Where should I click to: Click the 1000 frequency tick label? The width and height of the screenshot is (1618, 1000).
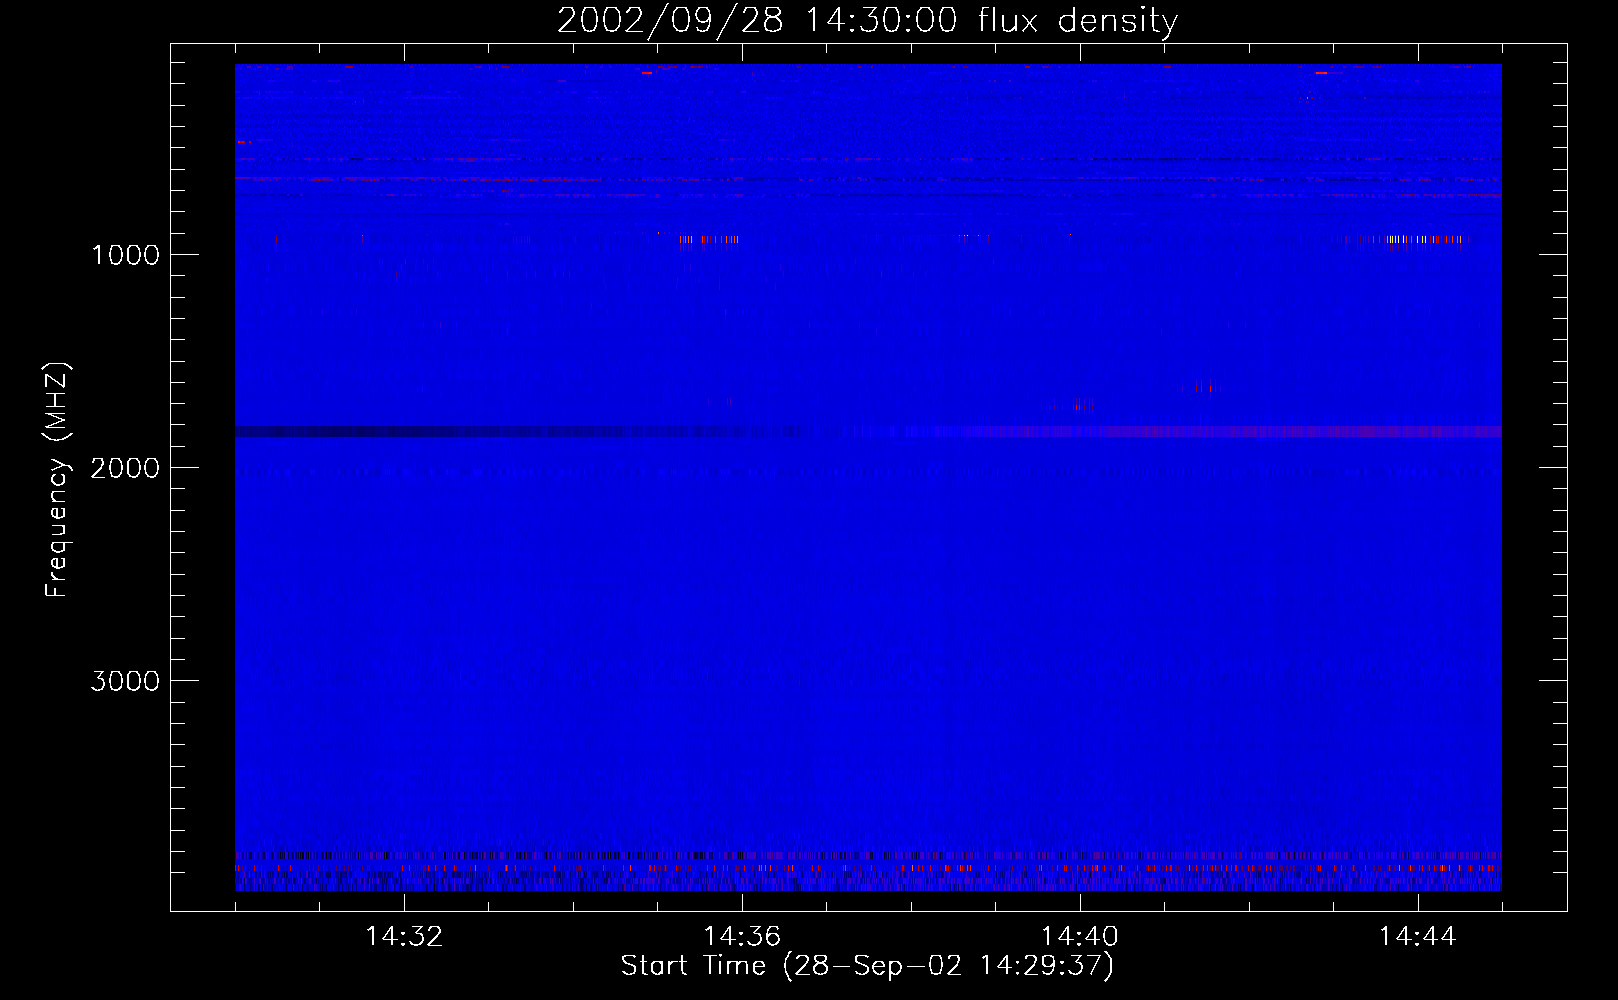tap(125, 255)
